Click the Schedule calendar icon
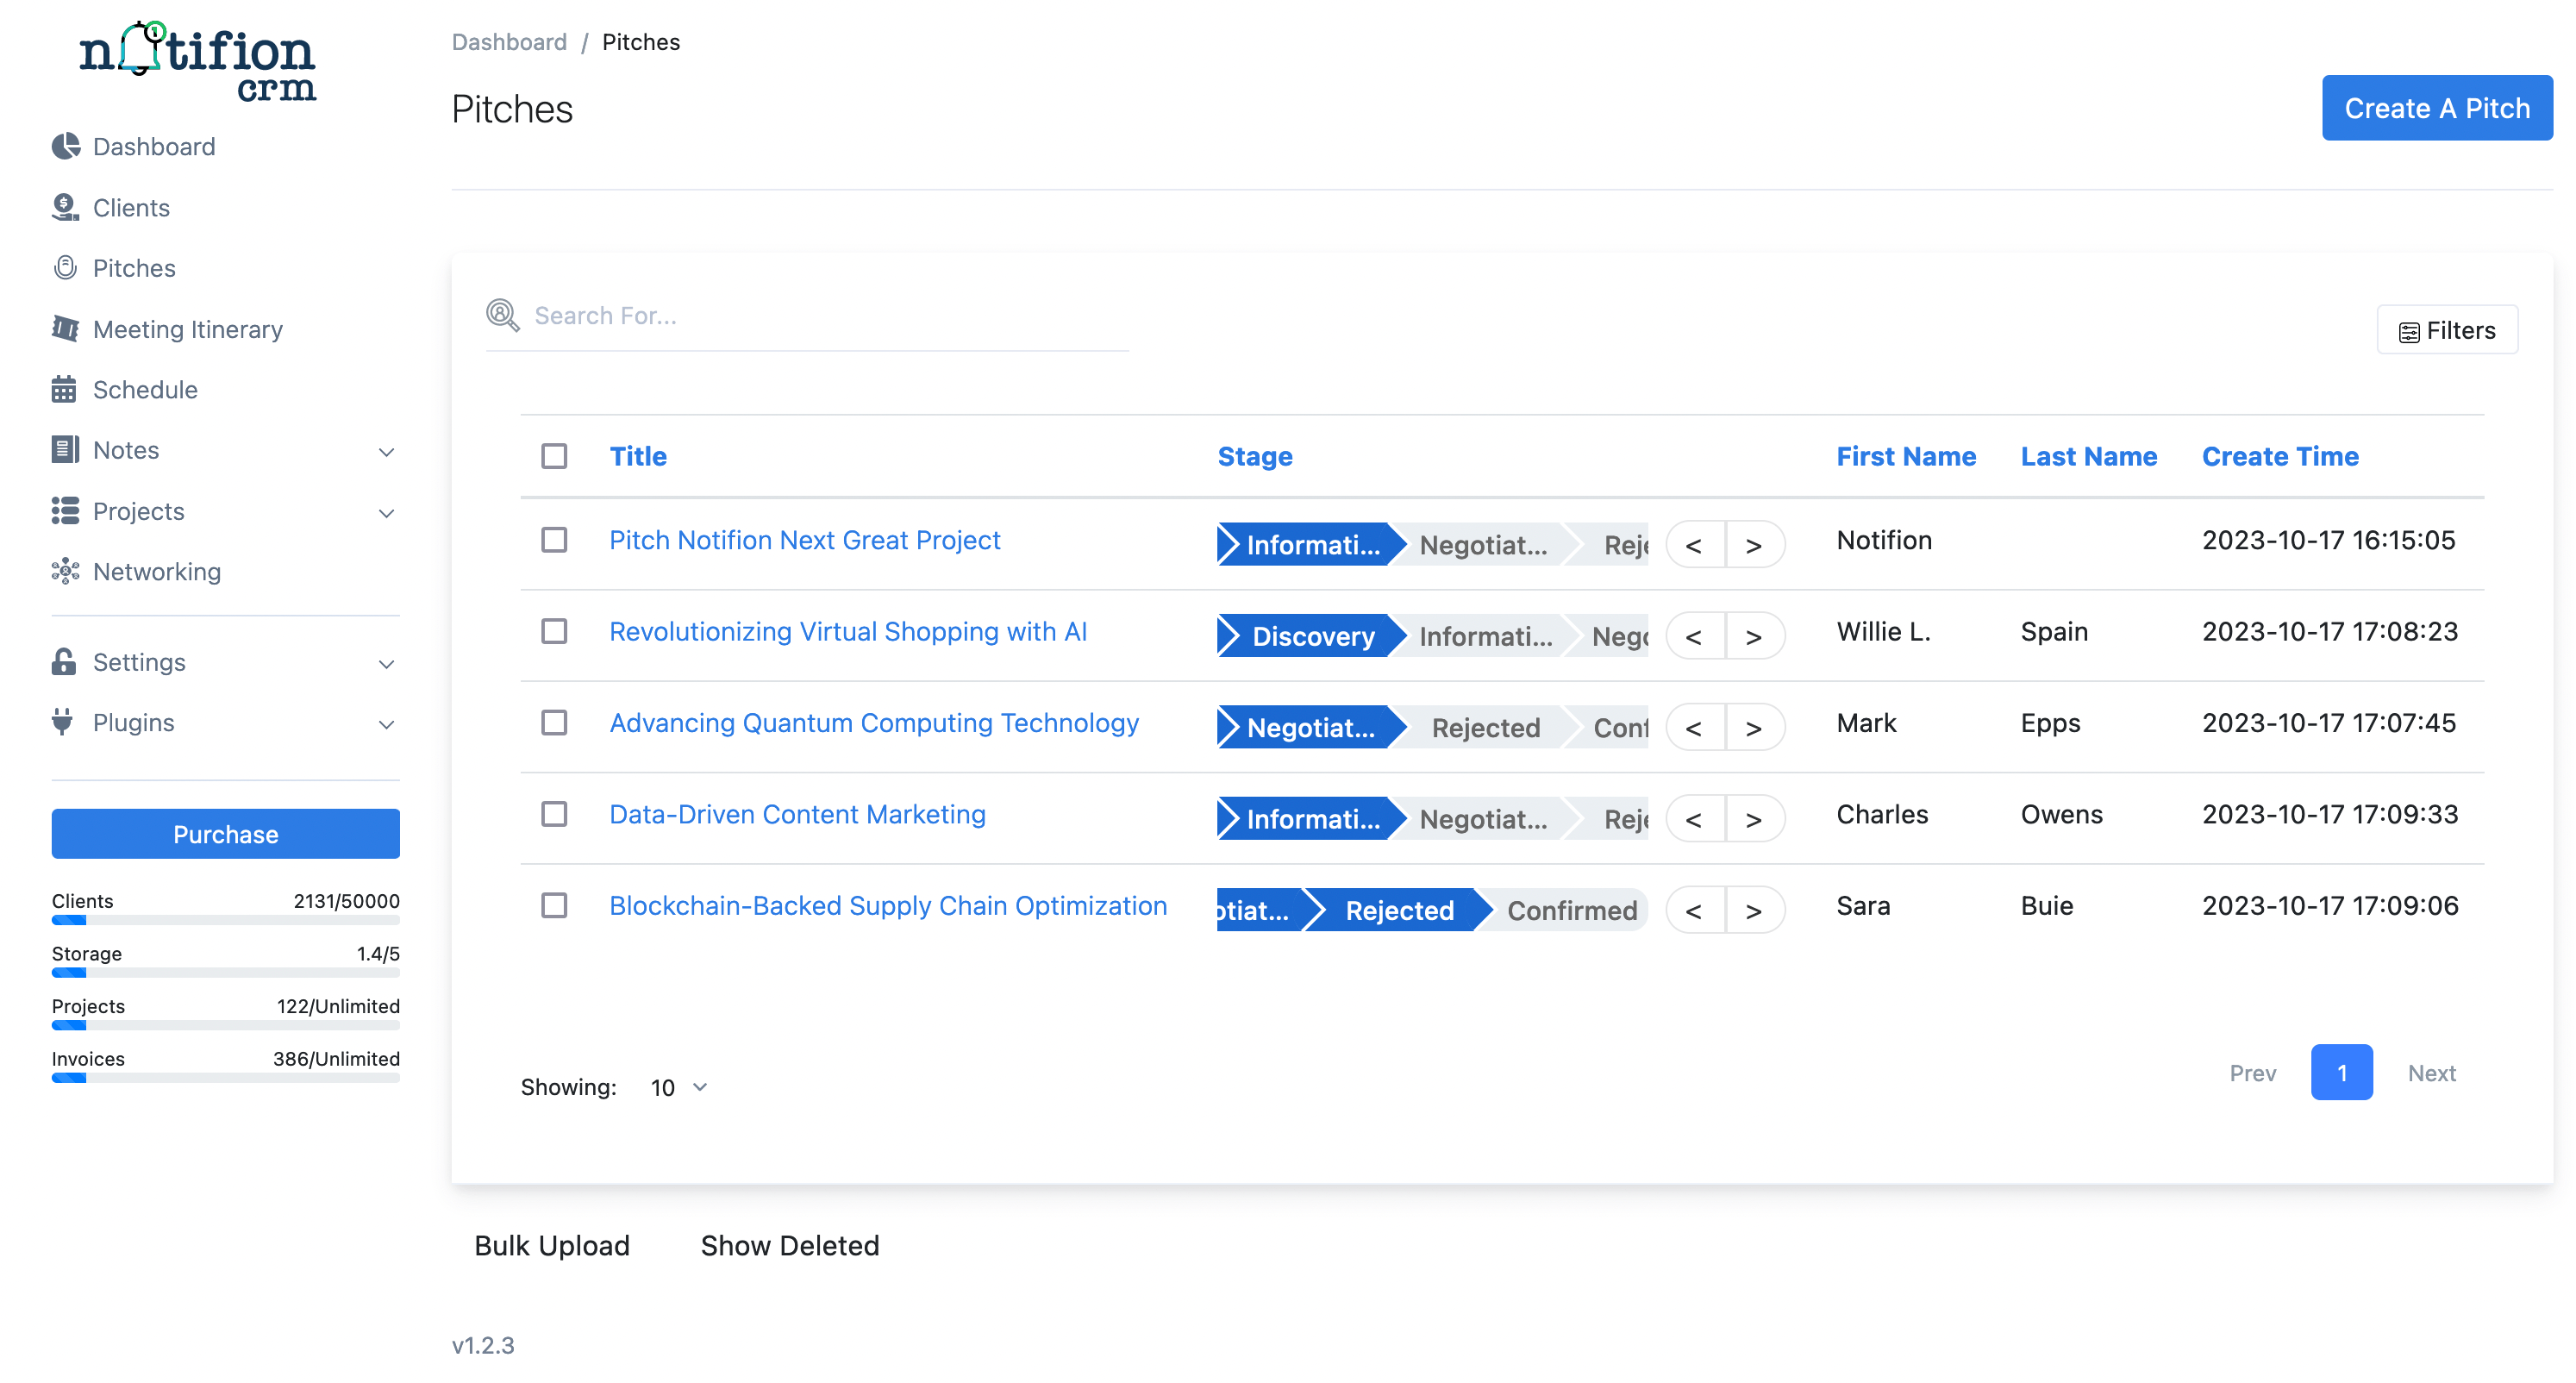2576x1383 pixels. (64, 389)
